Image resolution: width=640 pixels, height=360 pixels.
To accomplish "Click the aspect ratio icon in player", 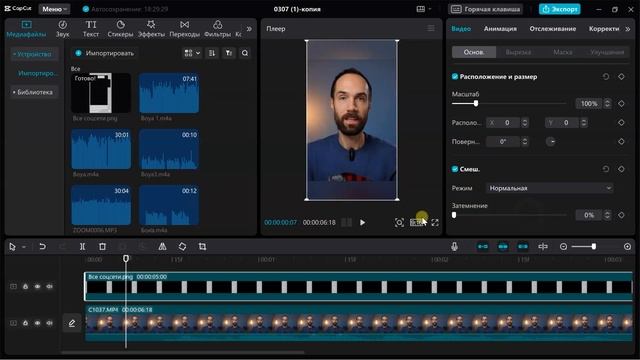I will pos(417,222).
